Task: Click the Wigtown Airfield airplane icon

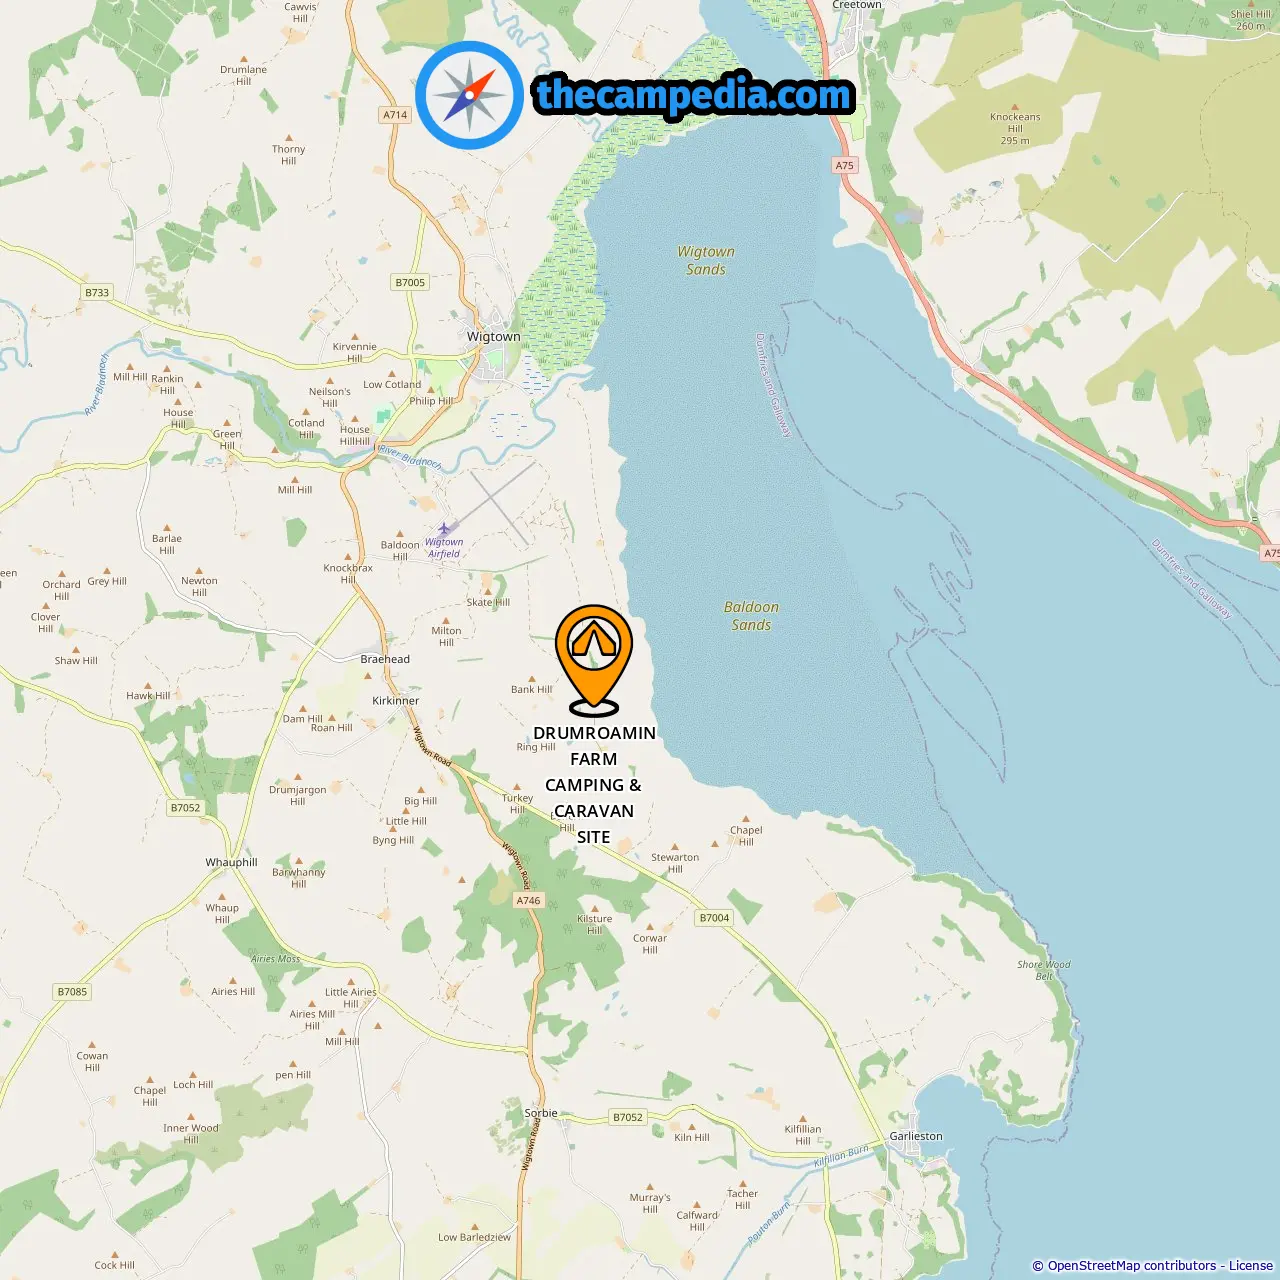Action: coord(445,528)
